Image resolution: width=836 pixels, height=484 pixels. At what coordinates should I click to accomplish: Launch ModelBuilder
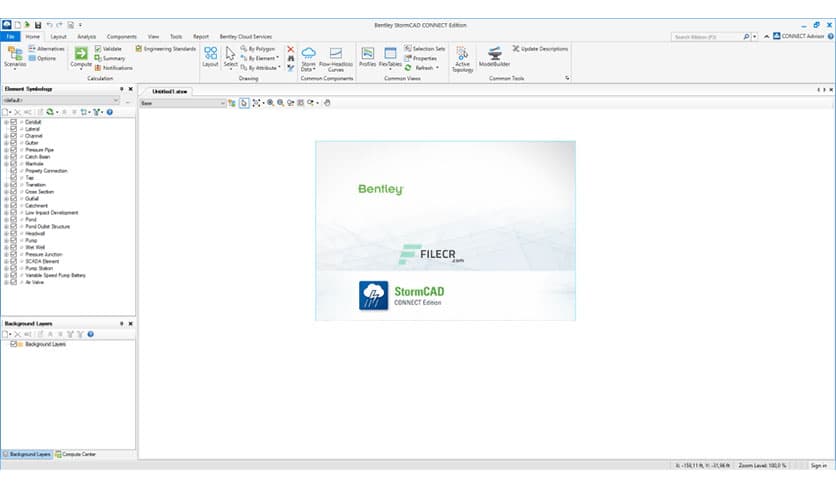pos(494,57)
